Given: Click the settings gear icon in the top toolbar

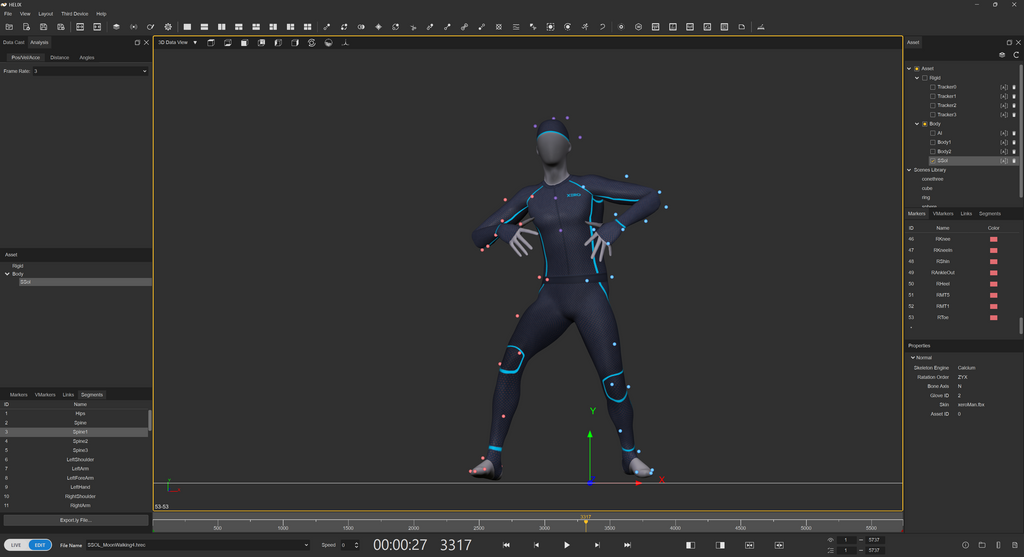Looking at the screenshot, I should tap(168, 27).
